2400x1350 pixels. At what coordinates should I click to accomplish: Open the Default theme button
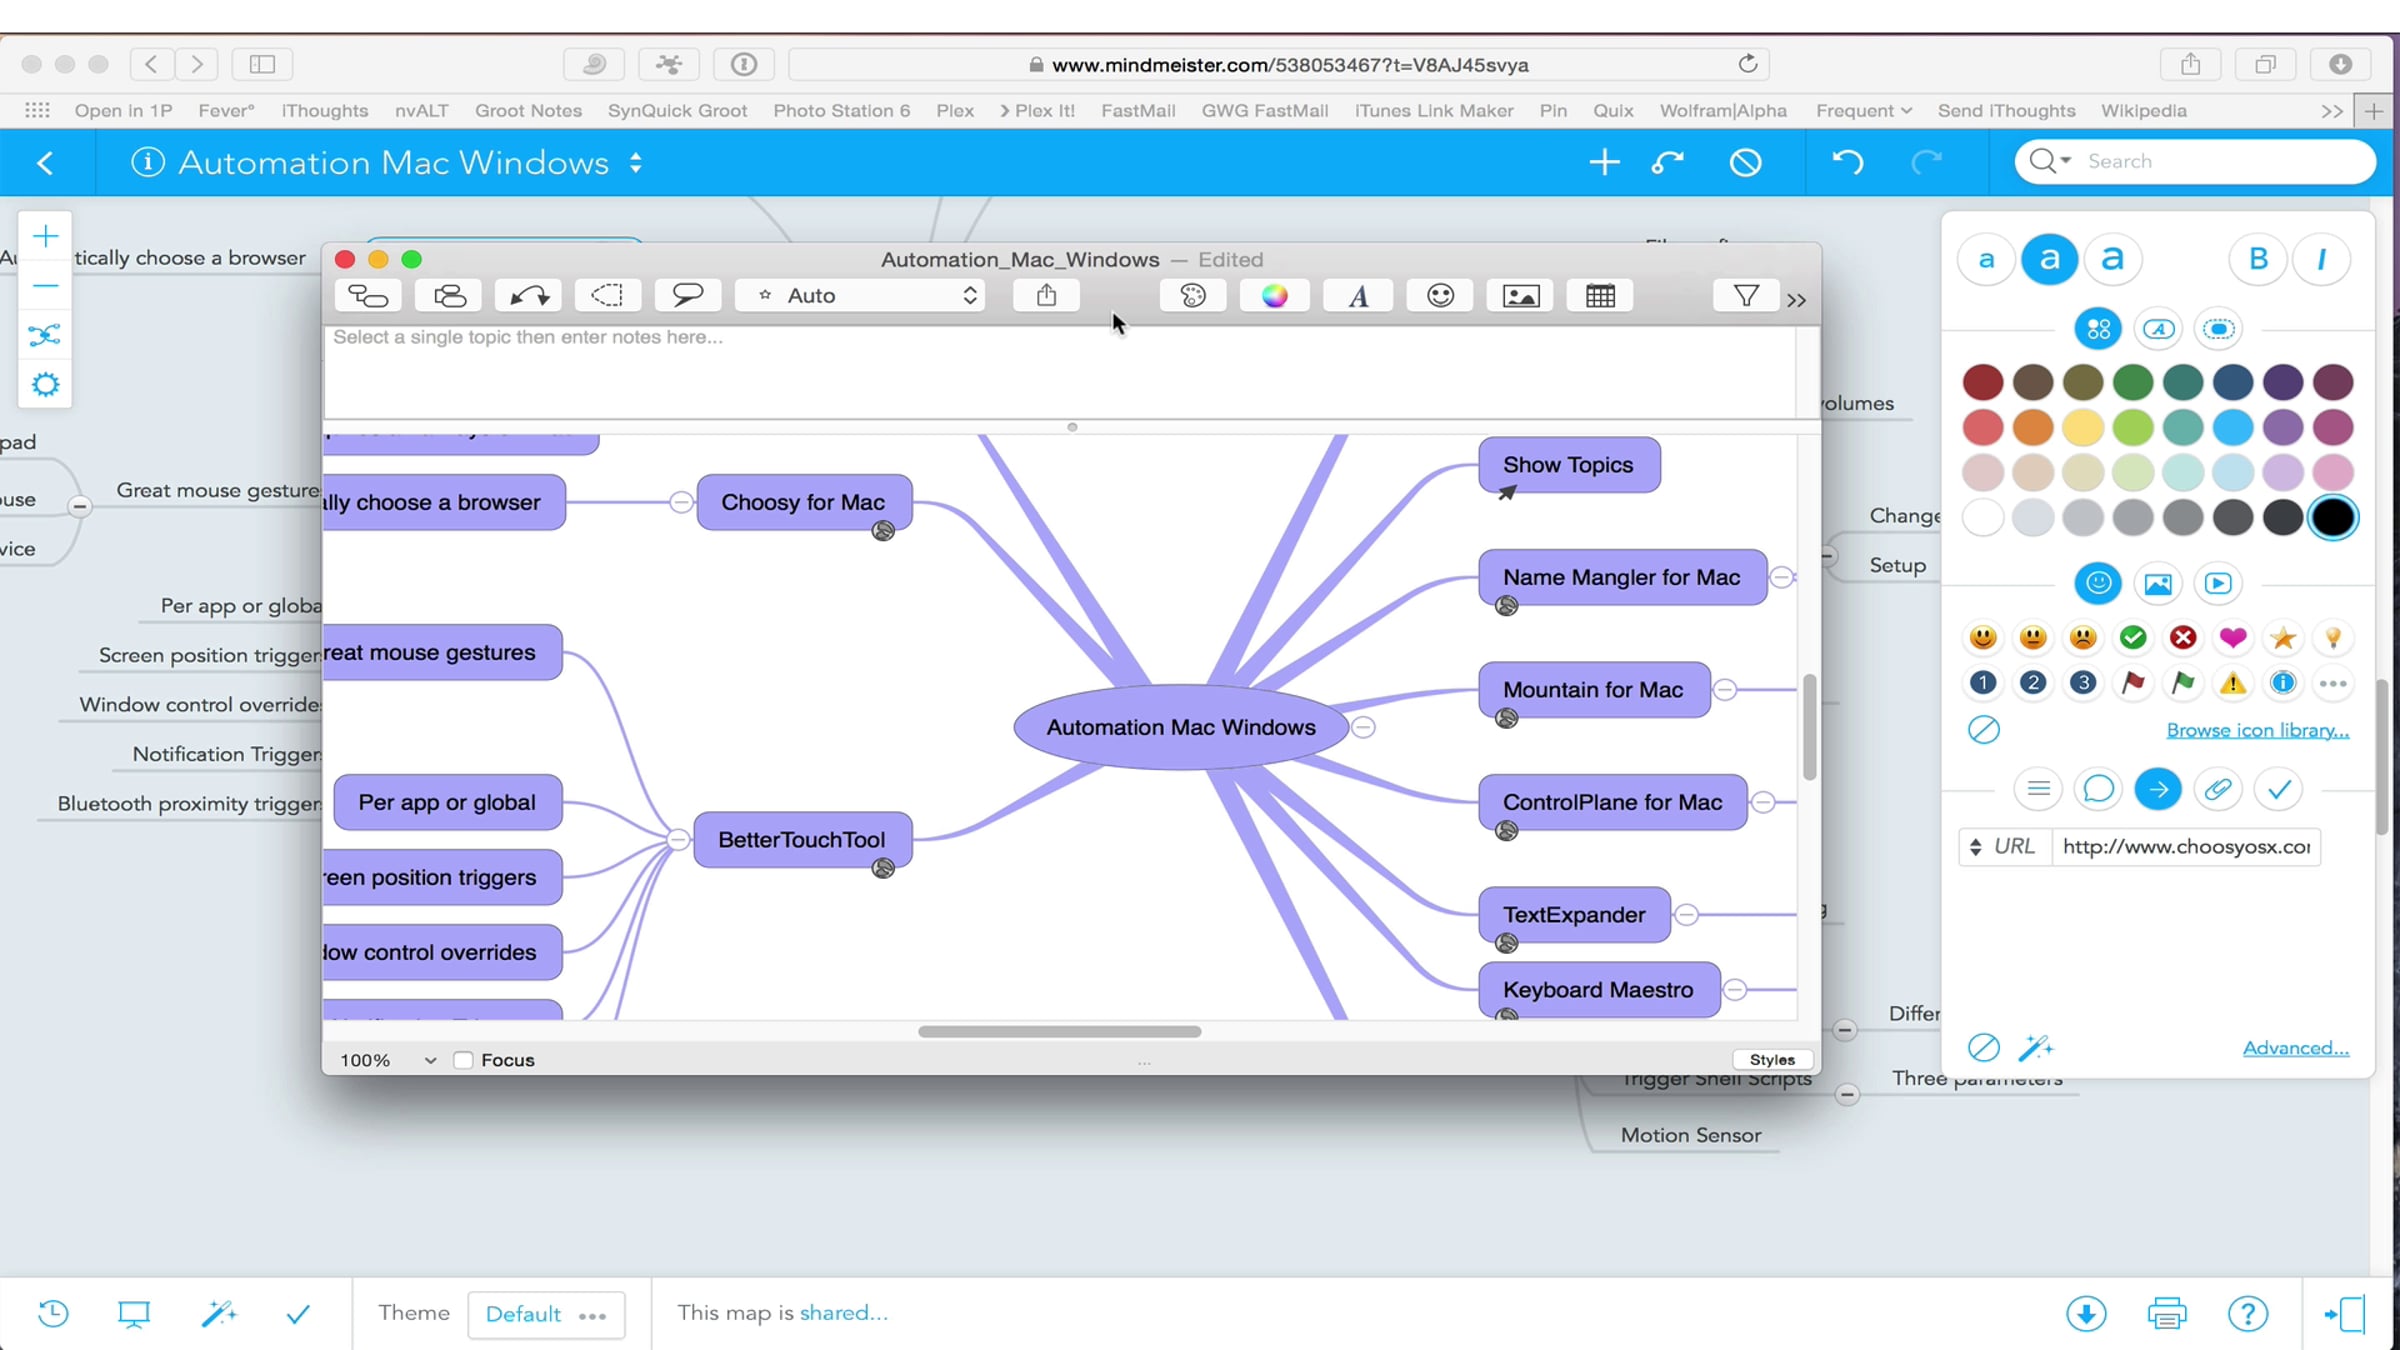click(x=546, y=1314)
